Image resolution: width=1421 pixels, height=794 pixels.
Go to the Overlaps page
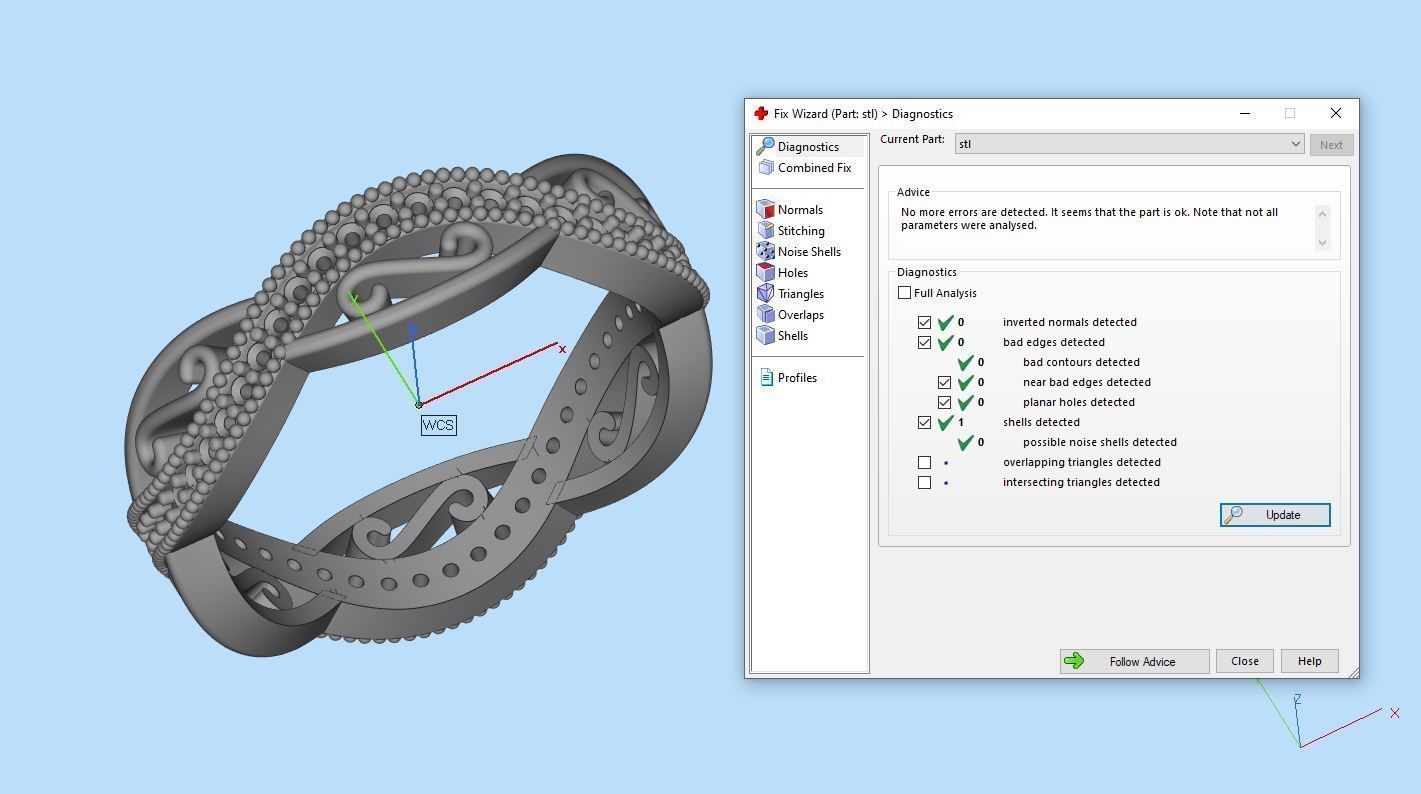click(801, 315)
